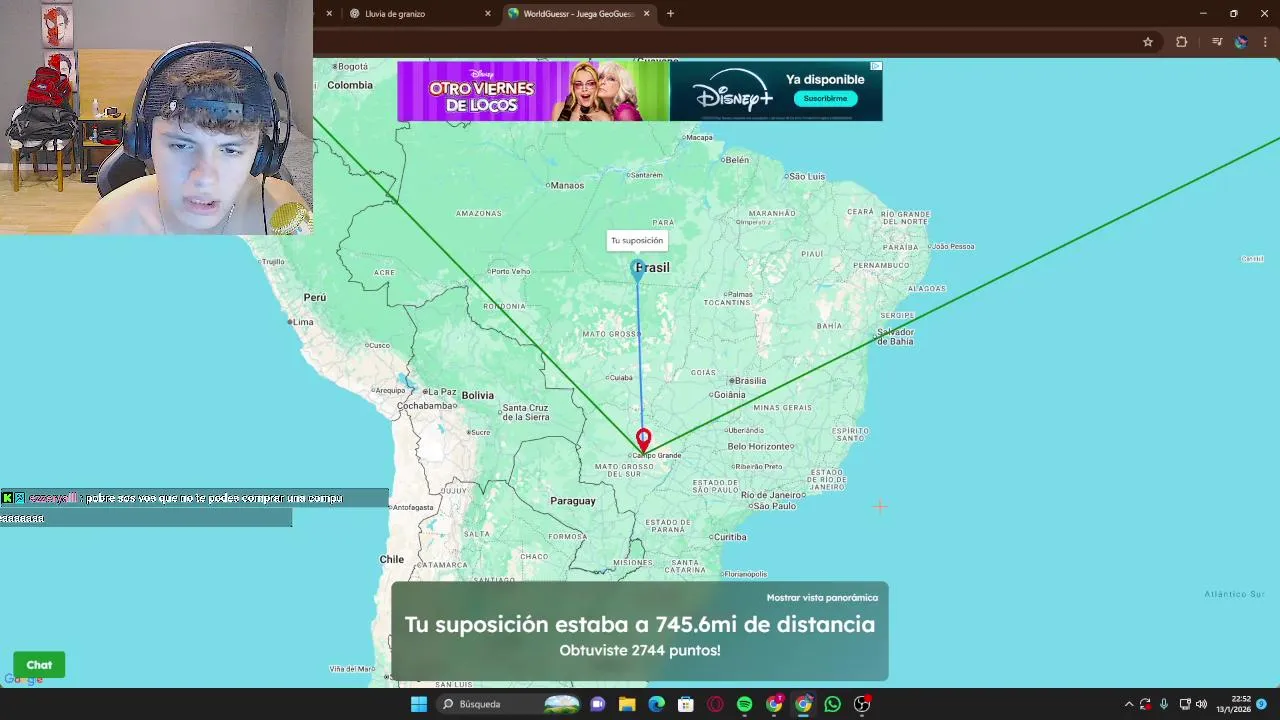Open the volume speaker tray icon
1280x720 pixels.
click(1201, 704)
